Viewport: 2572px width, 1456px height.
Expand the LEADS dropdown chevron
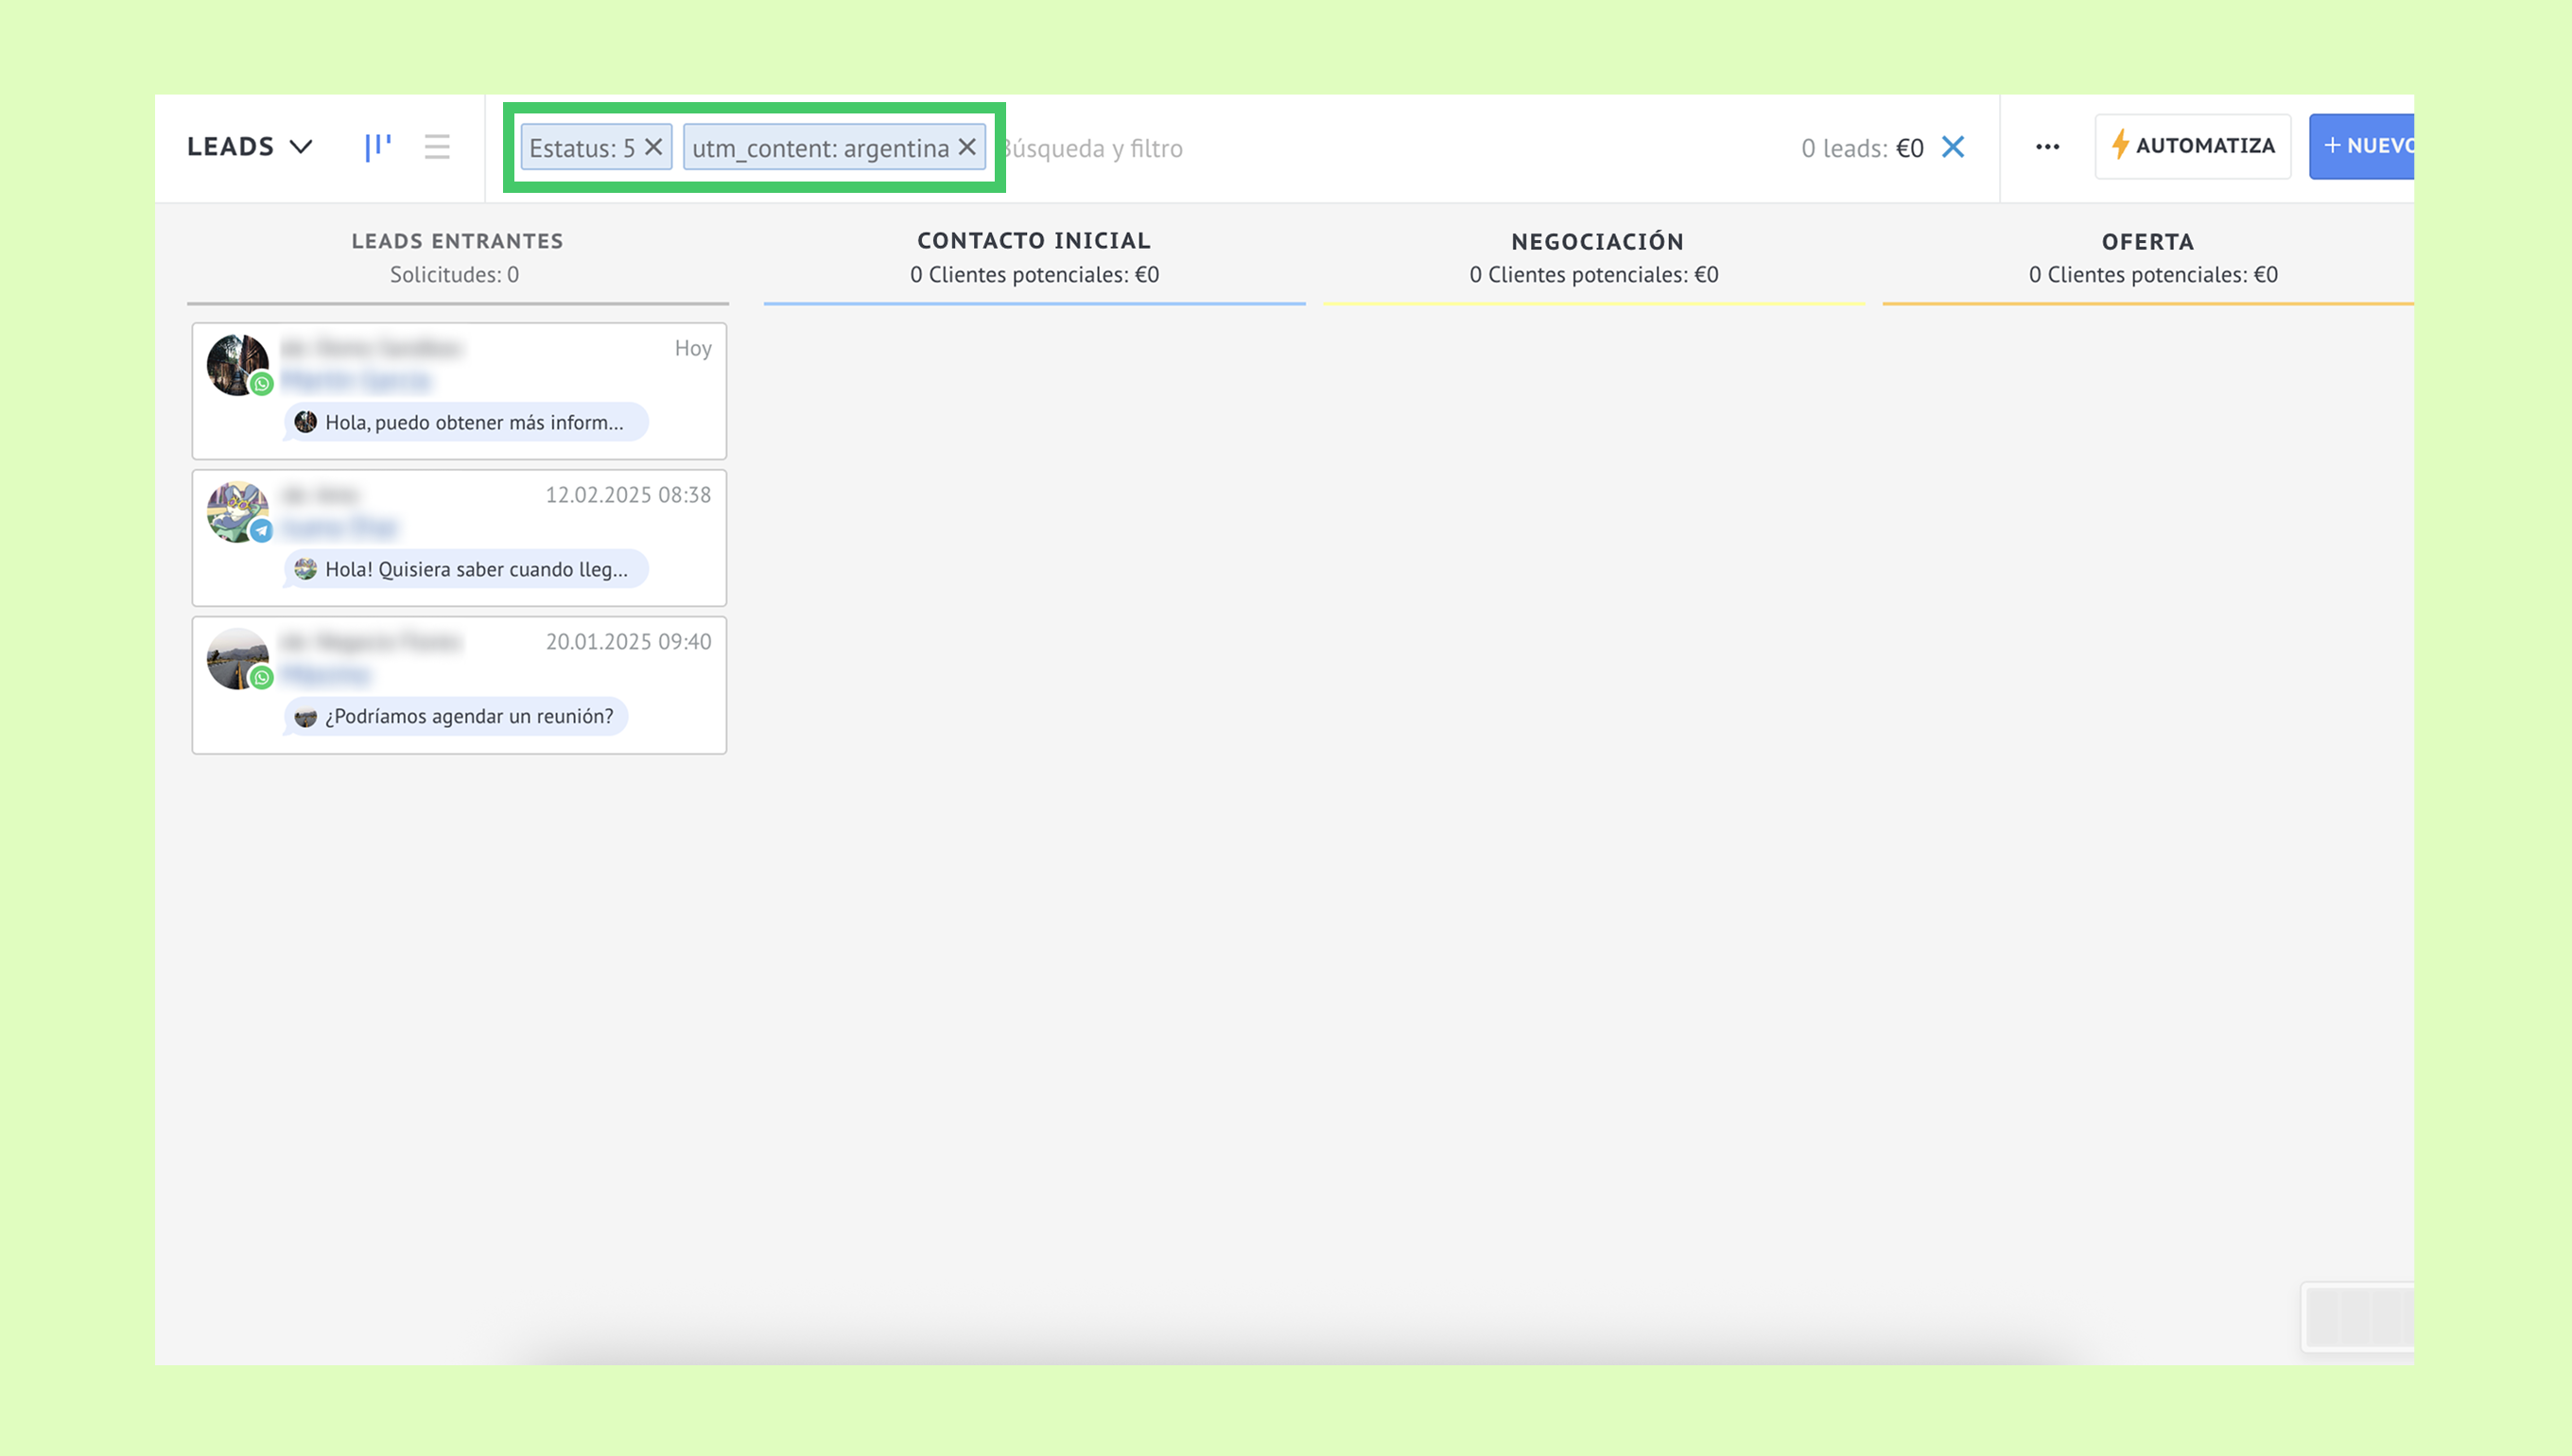pyautogui.click(x=300, y=147)
